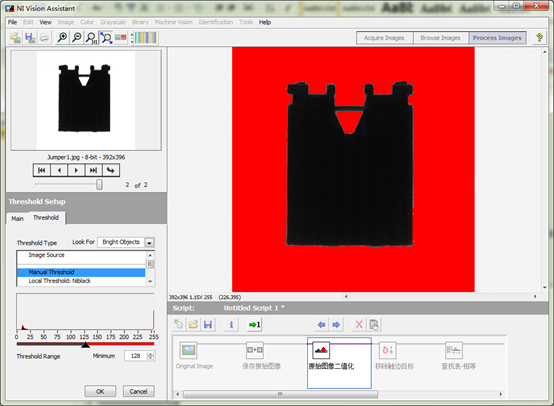554x406 pixels.
Task: Click the threshold type list up arrow
Action: [150, 255]
